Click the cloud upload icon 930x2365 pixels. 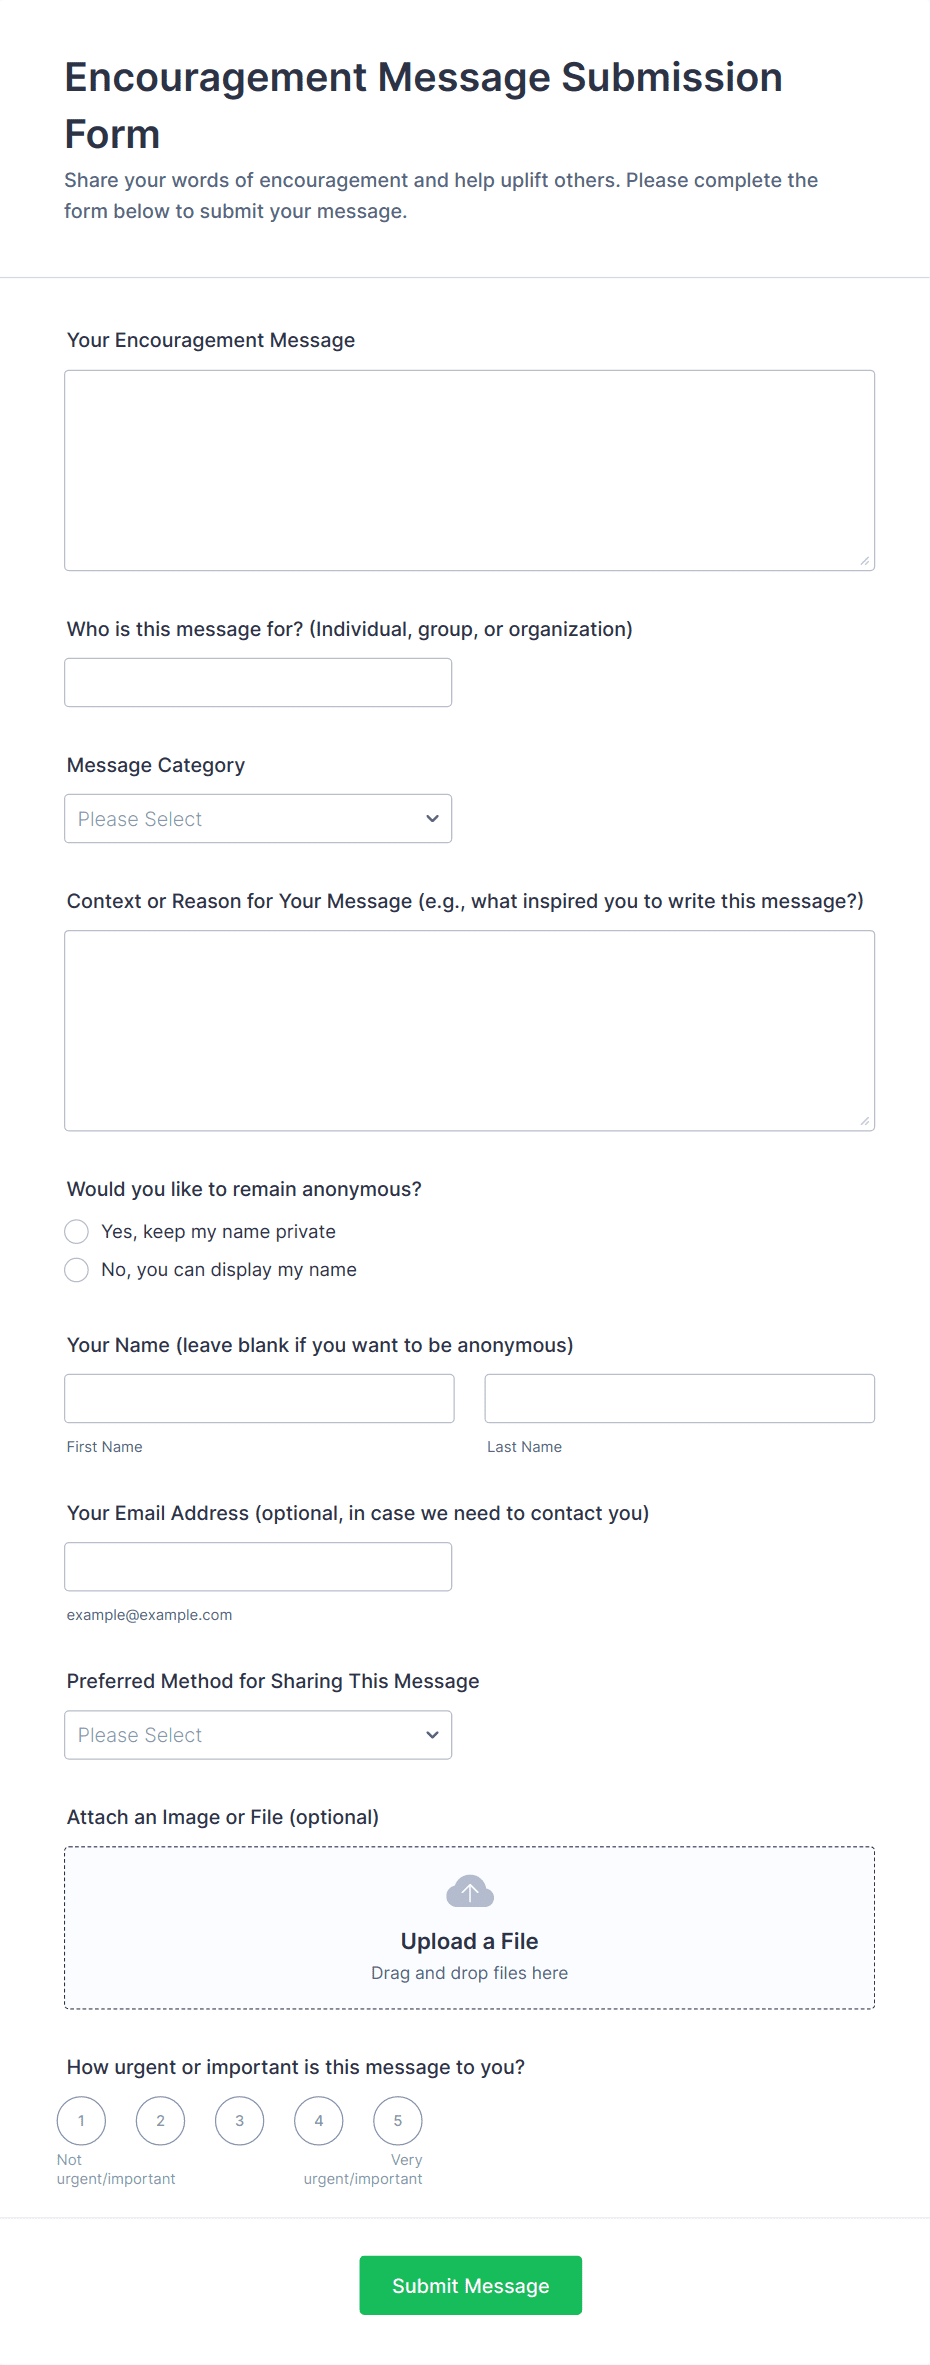pyautogui.click(x=470, y=1891)
